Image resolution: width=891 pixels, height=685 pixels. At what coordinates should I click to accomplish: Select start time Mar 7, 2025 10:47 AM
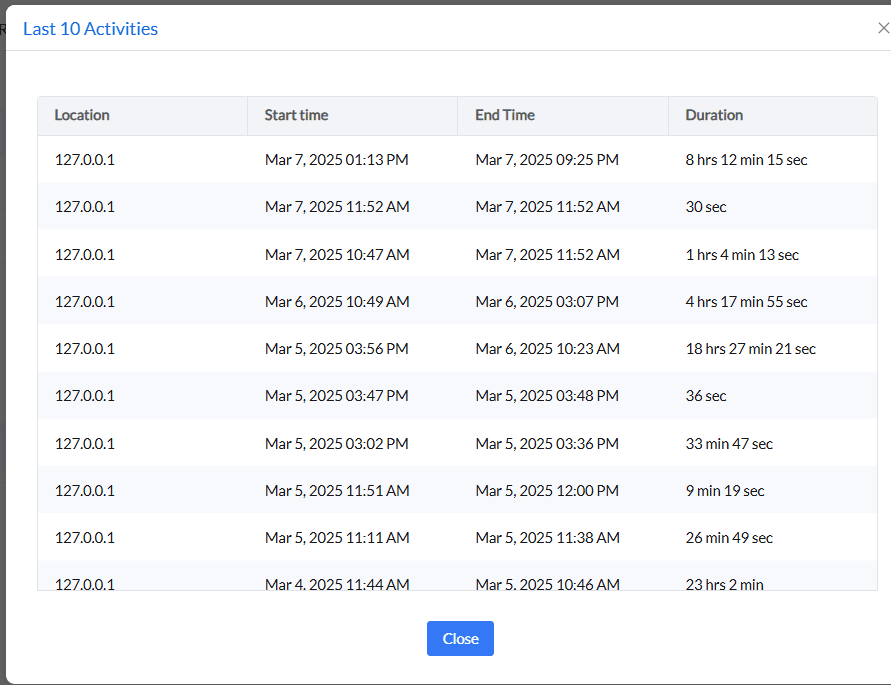337,255
